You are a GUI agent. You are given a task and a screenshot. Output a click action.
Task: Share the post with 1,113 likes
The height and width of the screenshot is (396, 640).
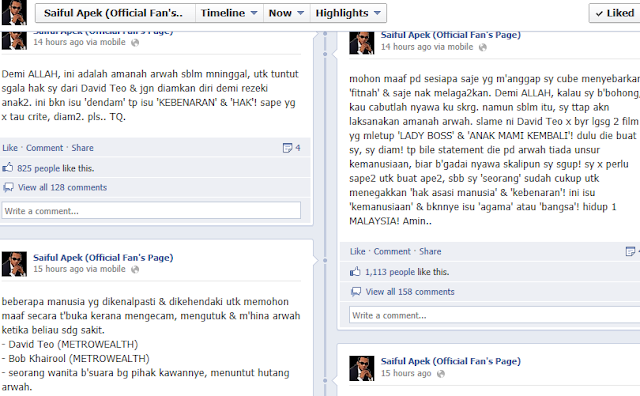(430, 251)
